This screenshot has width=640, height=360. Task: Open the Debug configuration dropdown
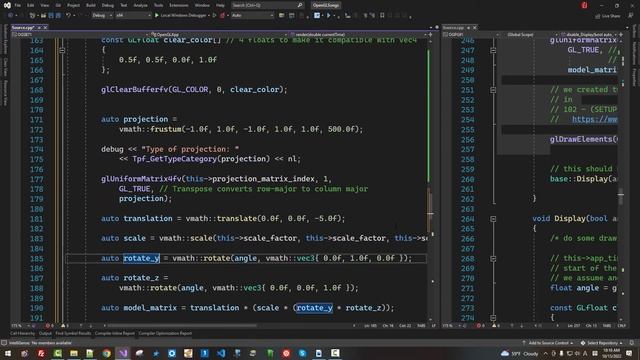point(102,16)
